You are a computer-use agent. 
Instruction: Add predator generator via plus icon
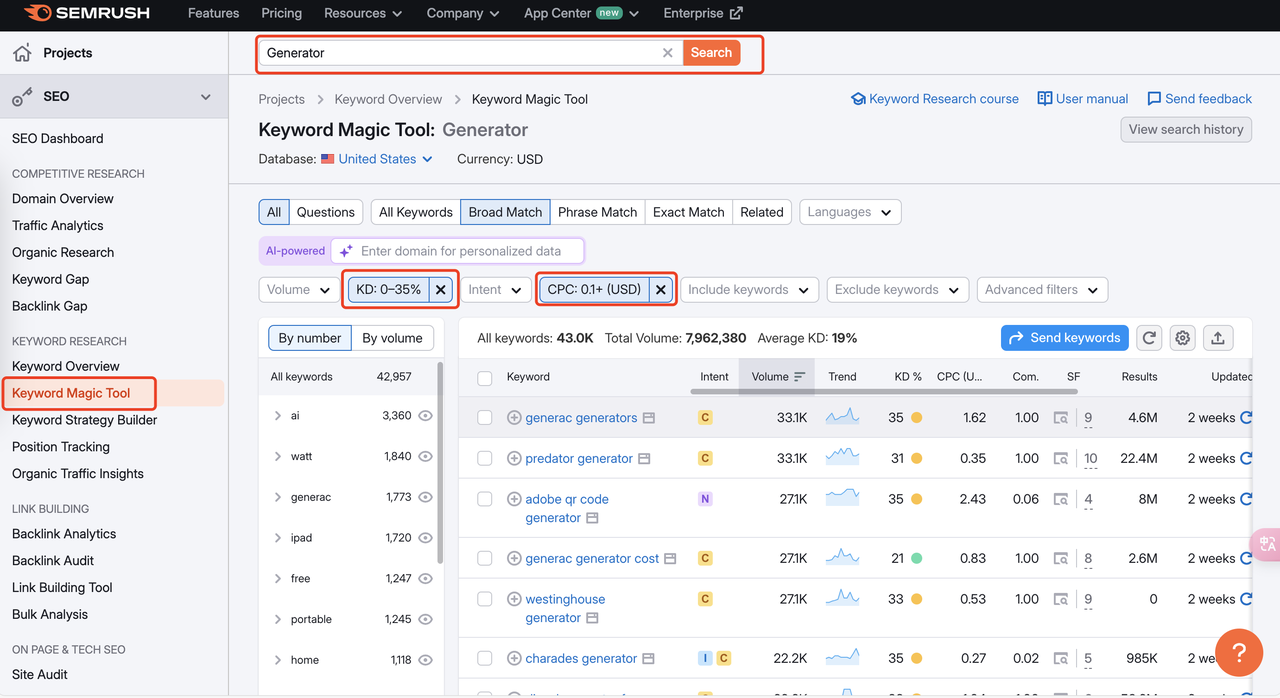tap(514, 459)
